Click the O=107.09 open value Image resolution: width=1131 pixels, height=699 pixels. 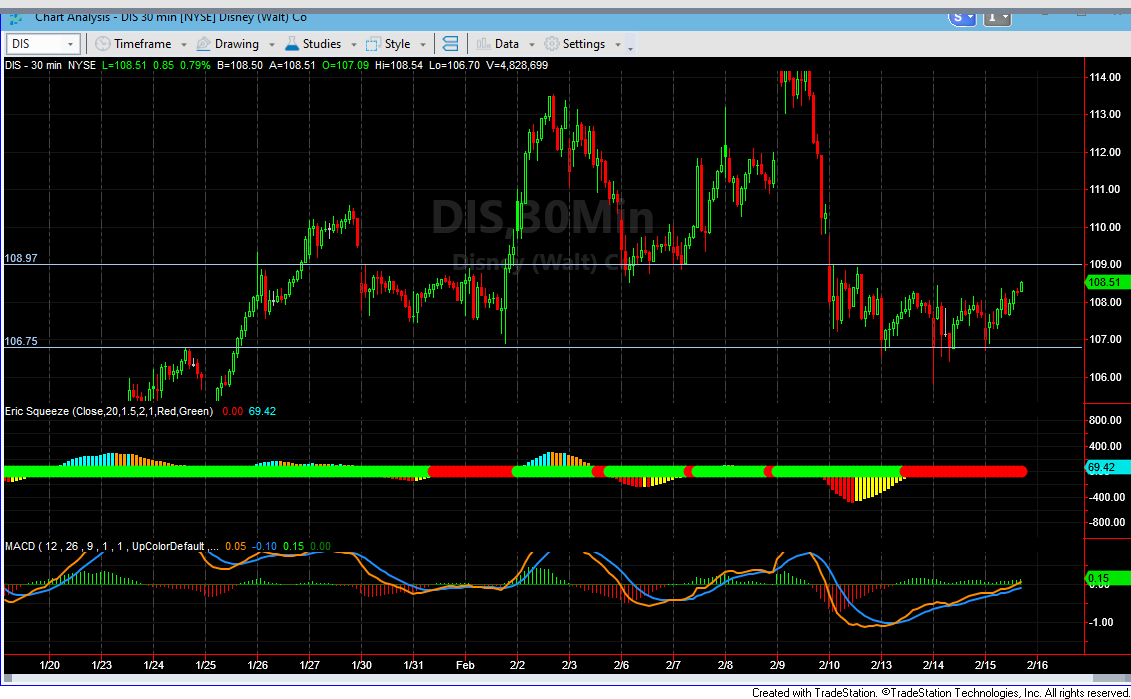(346, 65)
